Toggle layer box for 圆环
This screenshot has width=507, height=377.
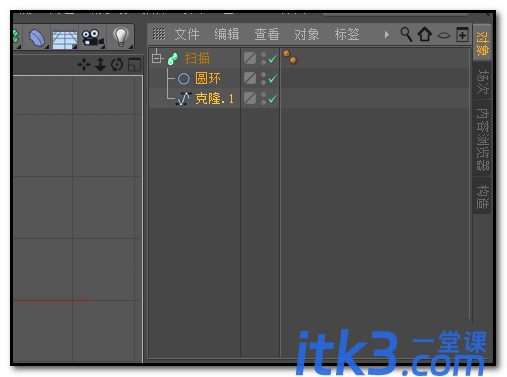pos(250,78)
